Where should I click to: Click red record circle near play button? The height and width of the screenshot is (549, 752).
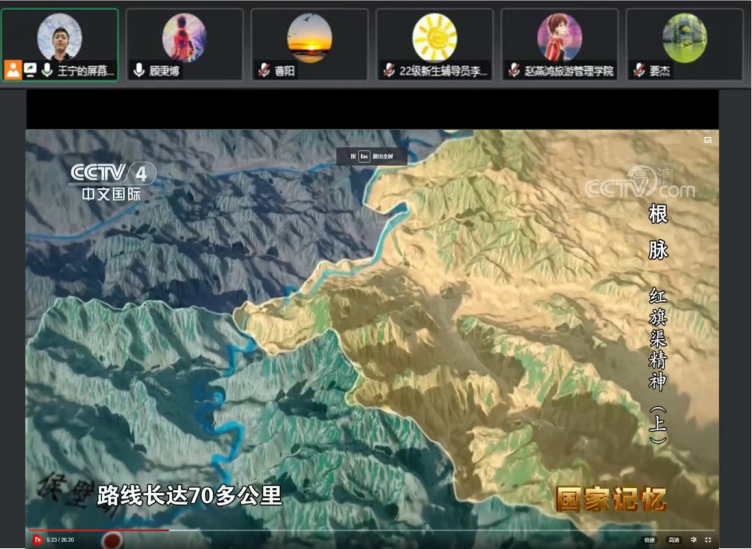(x=113, y=540)
